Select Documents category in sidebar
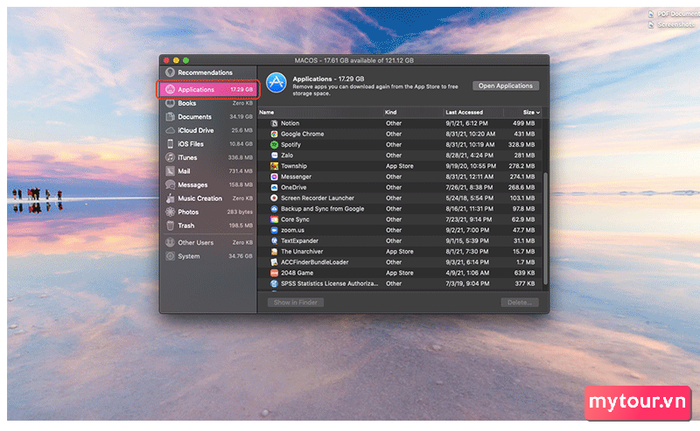Image resolution: width=700 pixels, height=431 pixels. pyautogui.click(x=195, y=117)
